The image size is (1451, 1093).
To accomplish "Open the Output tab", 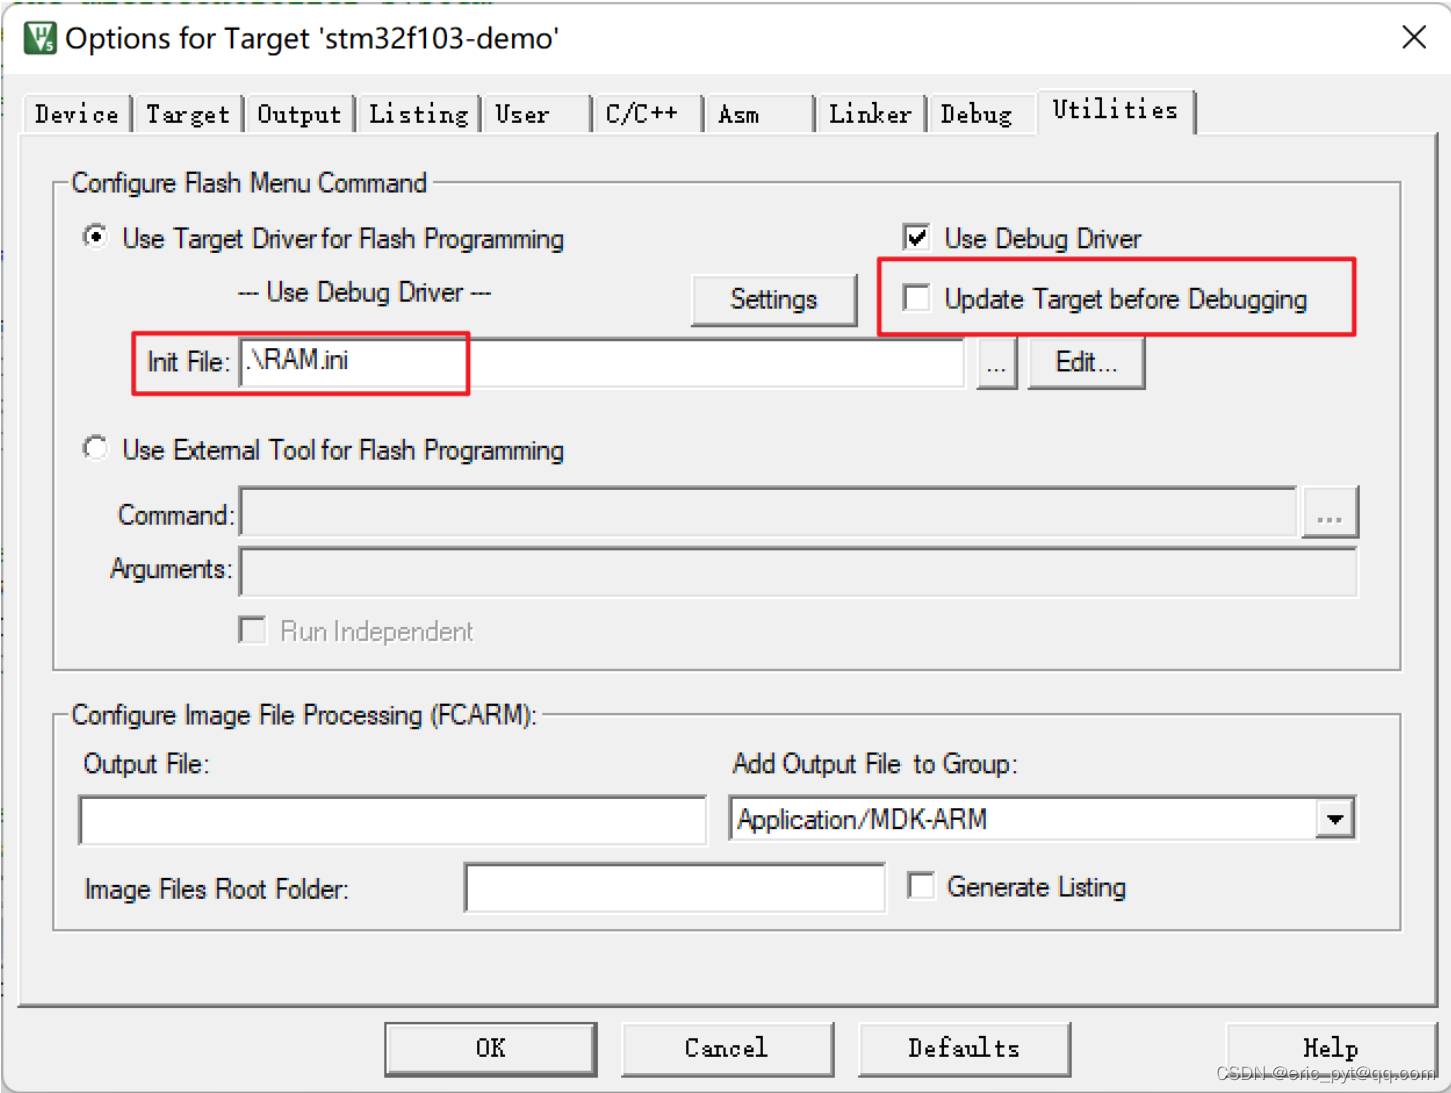I will (x=299, y=114).
